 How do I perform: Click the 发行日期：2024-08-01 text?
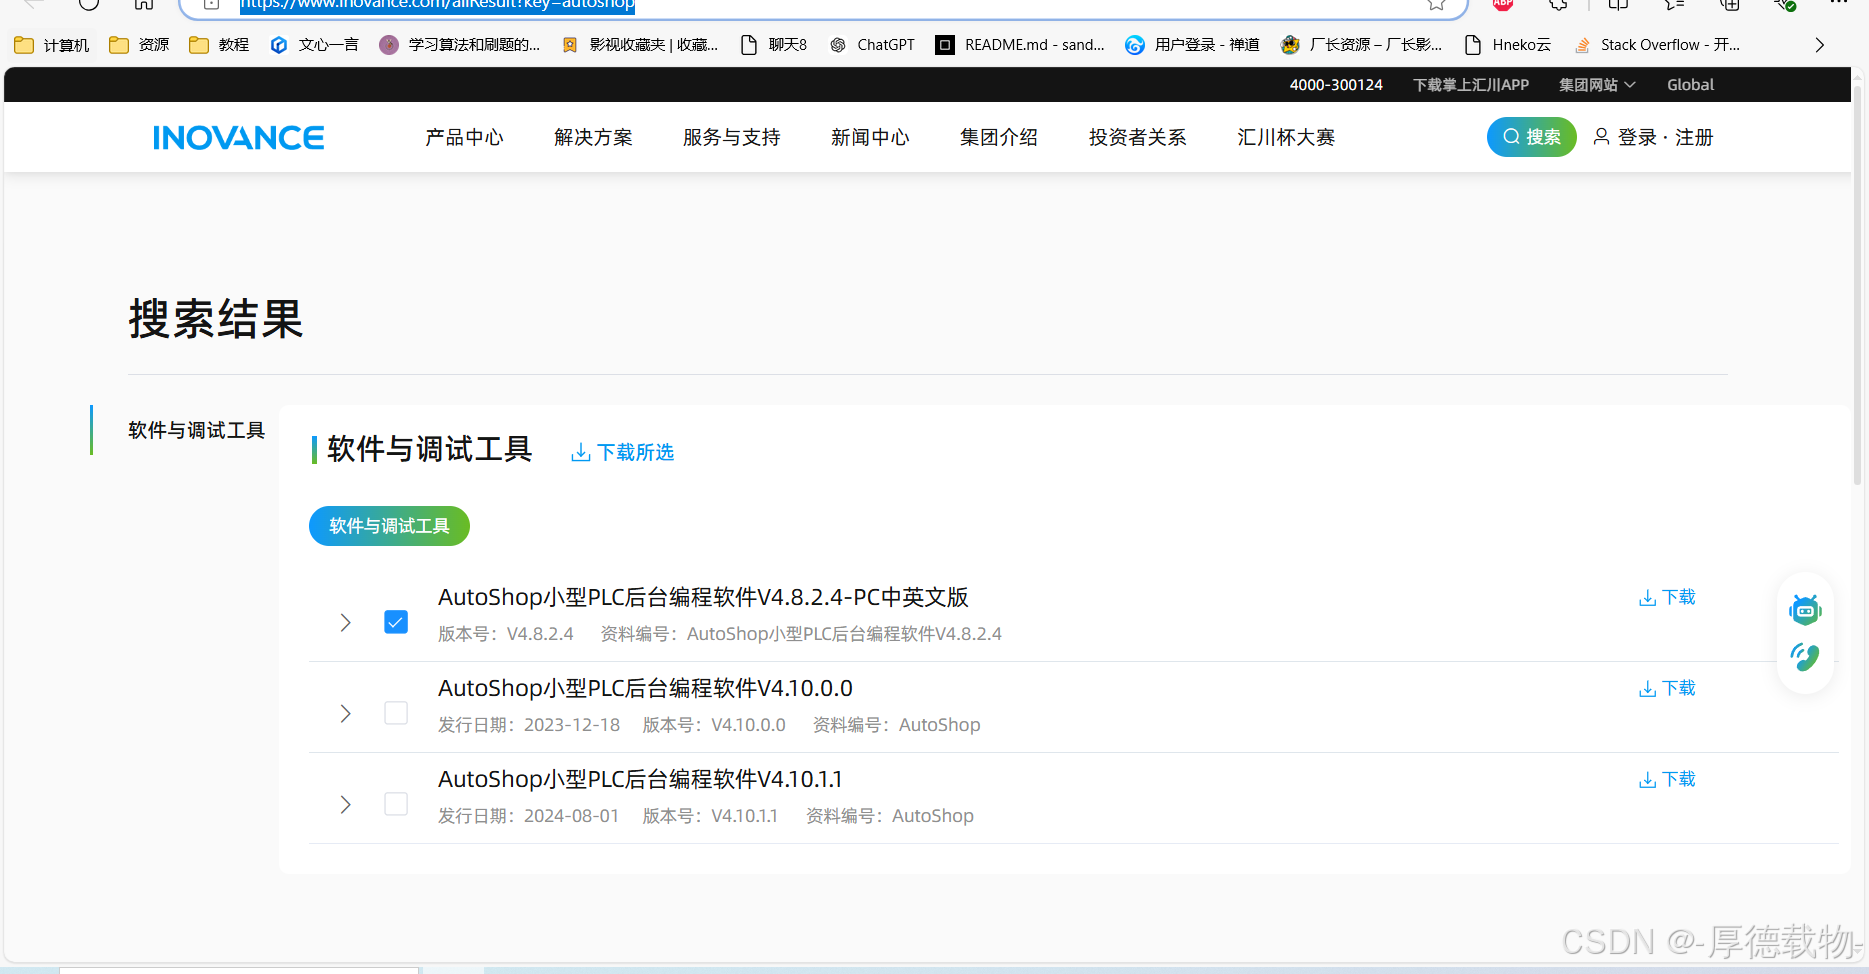[x=529, y=816]
